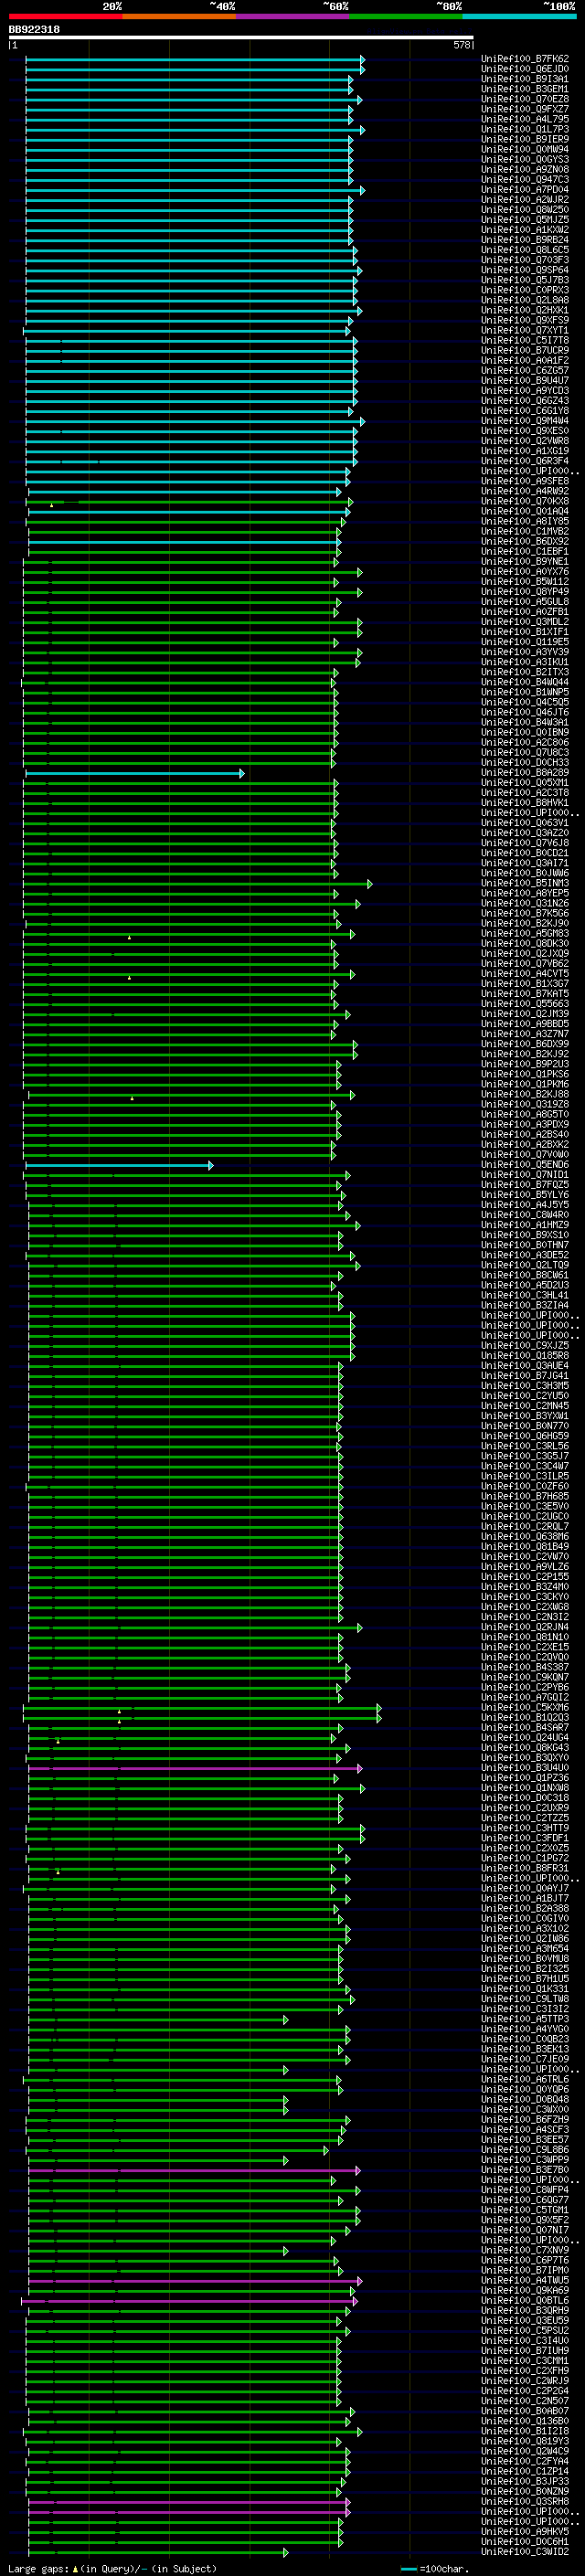
Task: Select label UniRef100_Q7NID1
Action: coord(525,1175)
